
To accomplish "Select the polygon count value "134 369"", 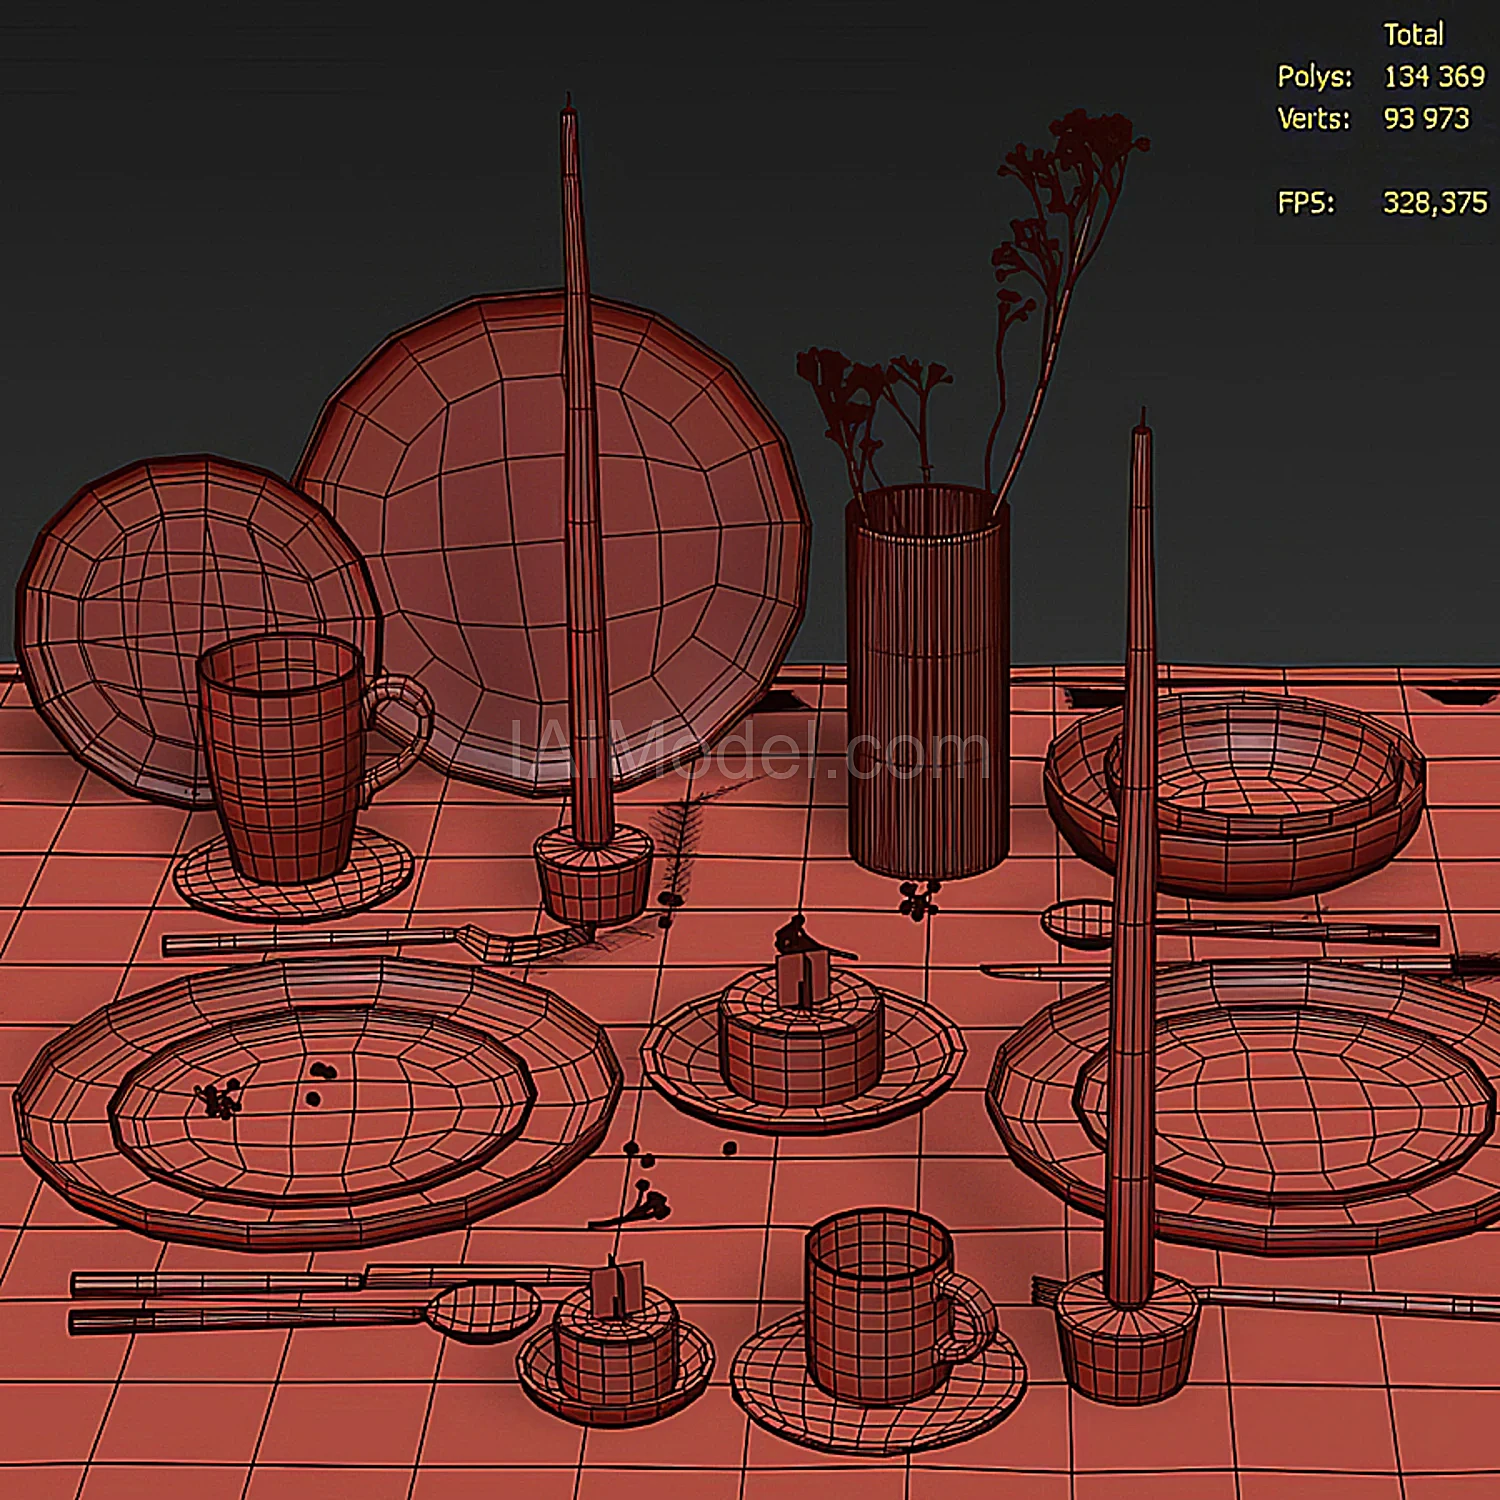I will click(x=1434, y=77).
